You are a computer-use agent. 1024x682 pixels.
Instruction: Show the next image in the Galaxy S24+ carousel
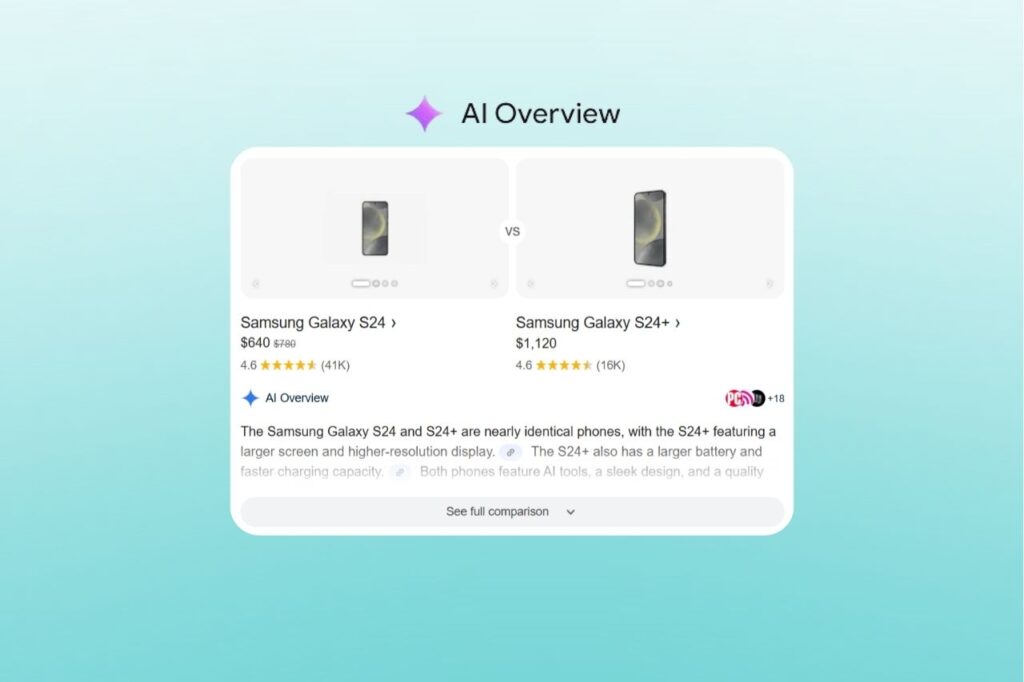click(x=769, y=284)
